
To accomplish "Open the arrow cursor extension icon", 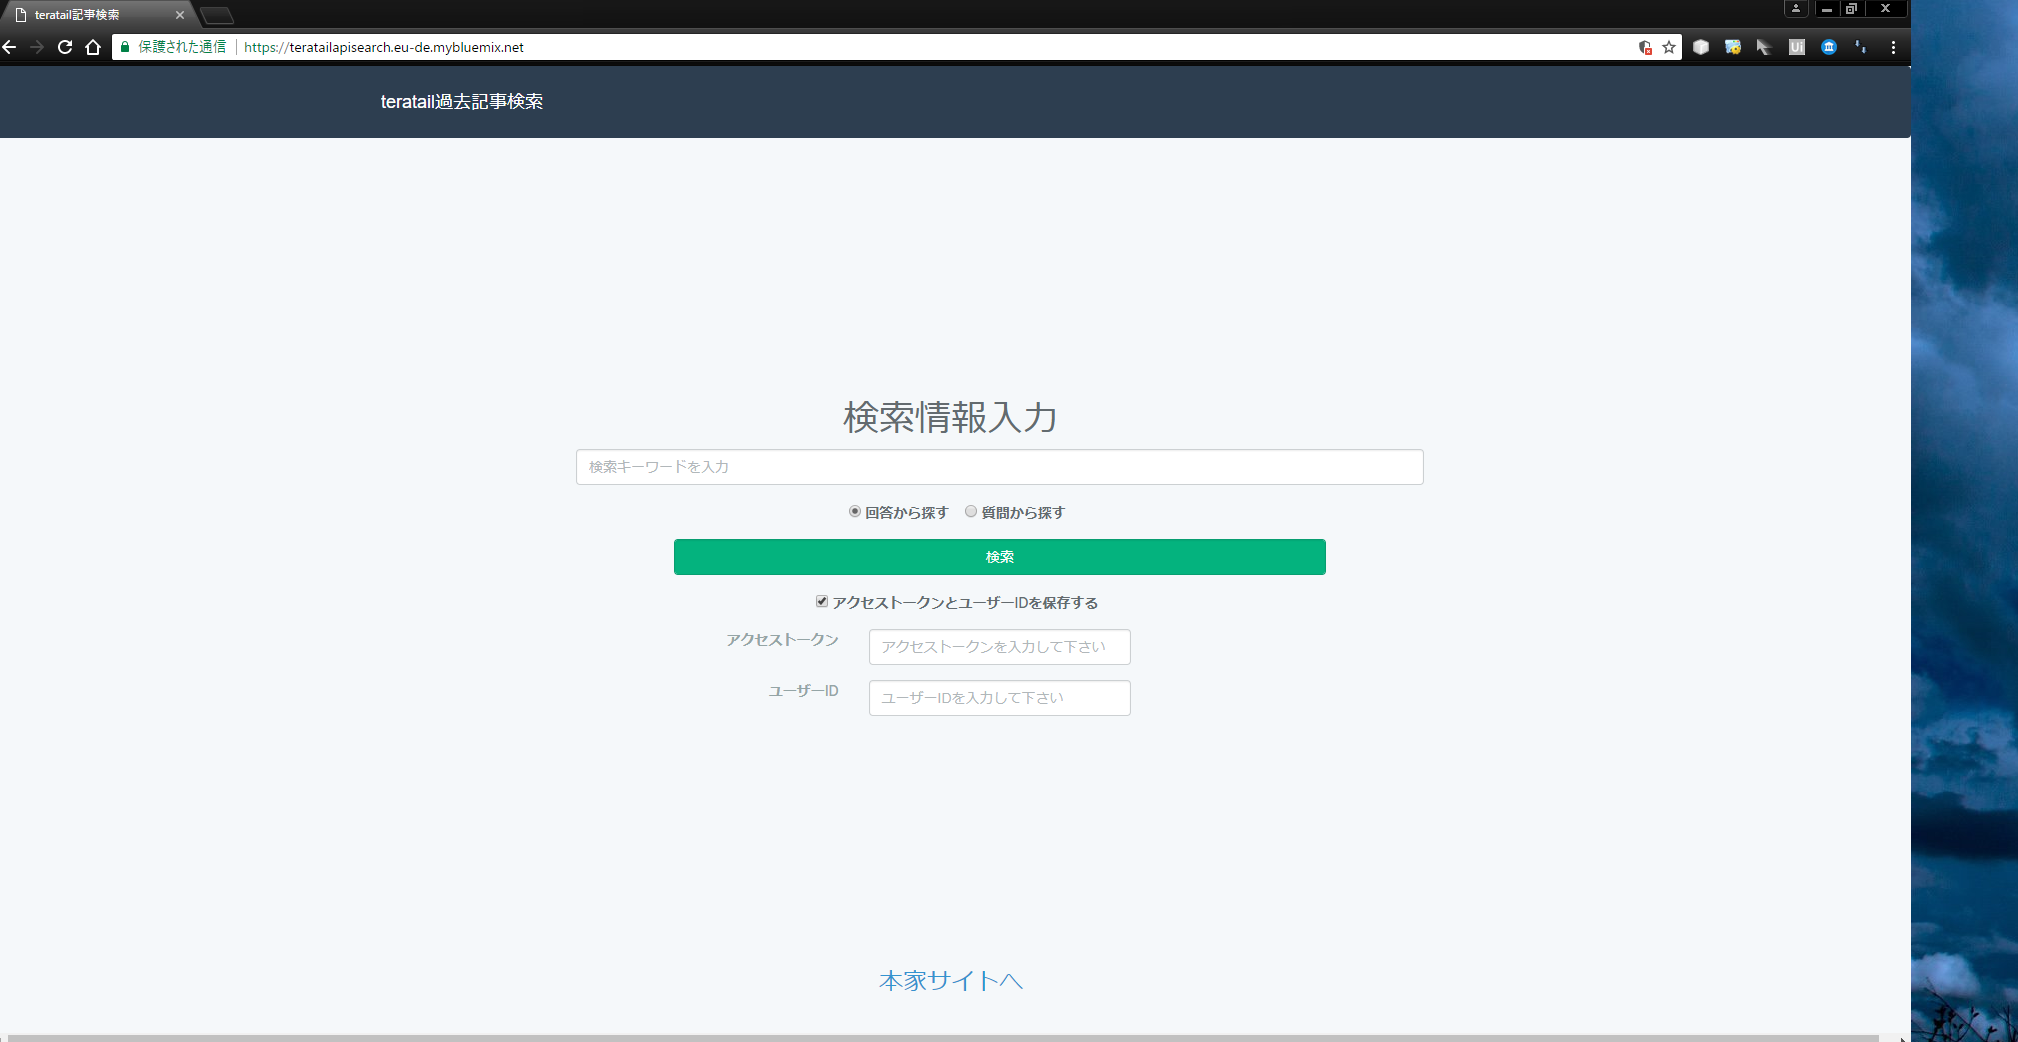I will coord(1764,47).
